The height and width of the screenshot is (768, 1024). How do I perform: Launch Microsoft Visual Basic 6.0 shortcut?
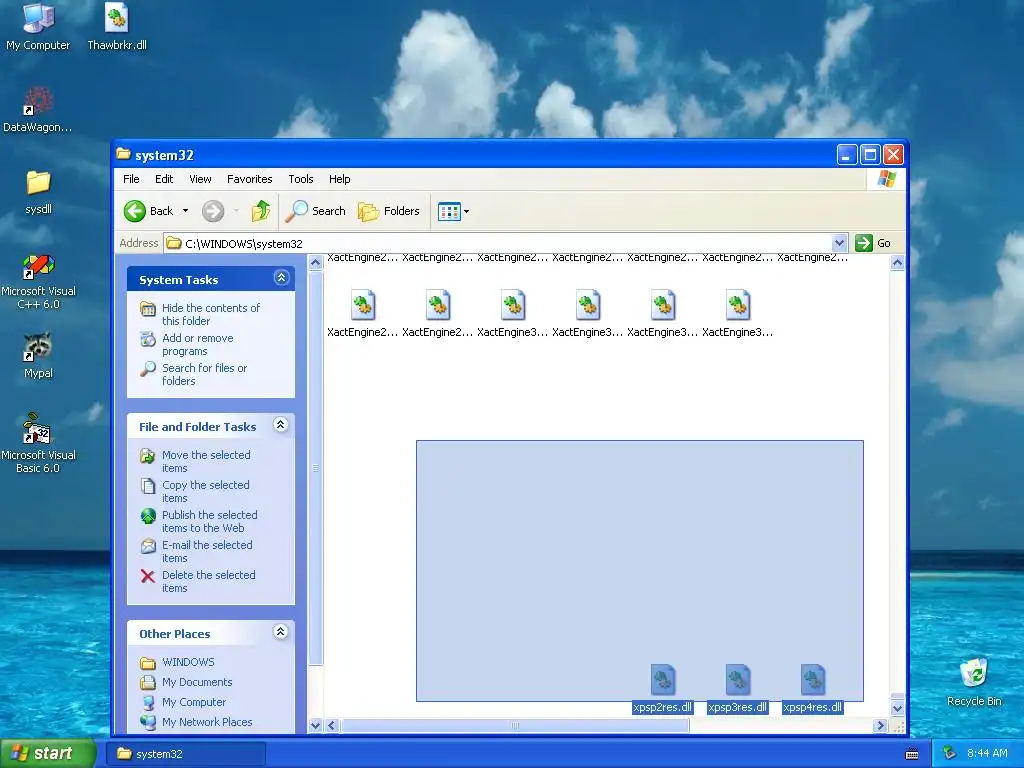click(x=38, y=444)
